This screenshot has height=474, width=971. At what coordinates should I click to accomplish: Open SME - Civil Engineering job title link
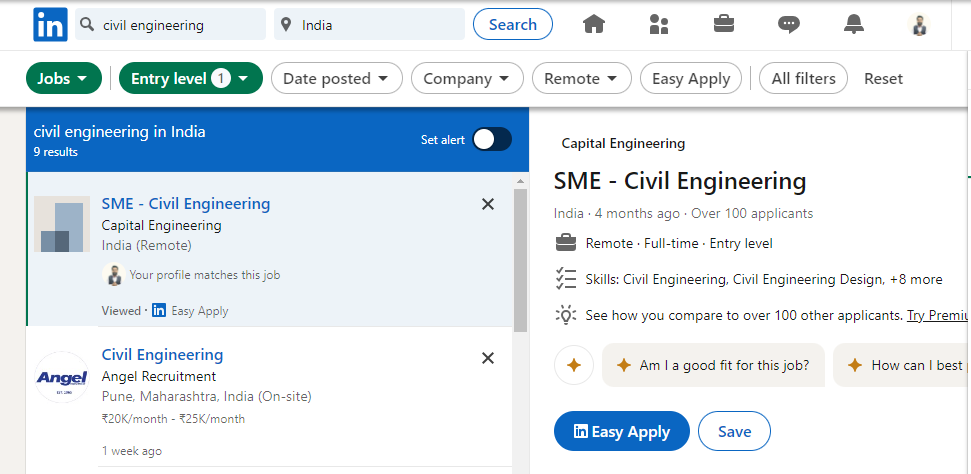coord(186,204)
